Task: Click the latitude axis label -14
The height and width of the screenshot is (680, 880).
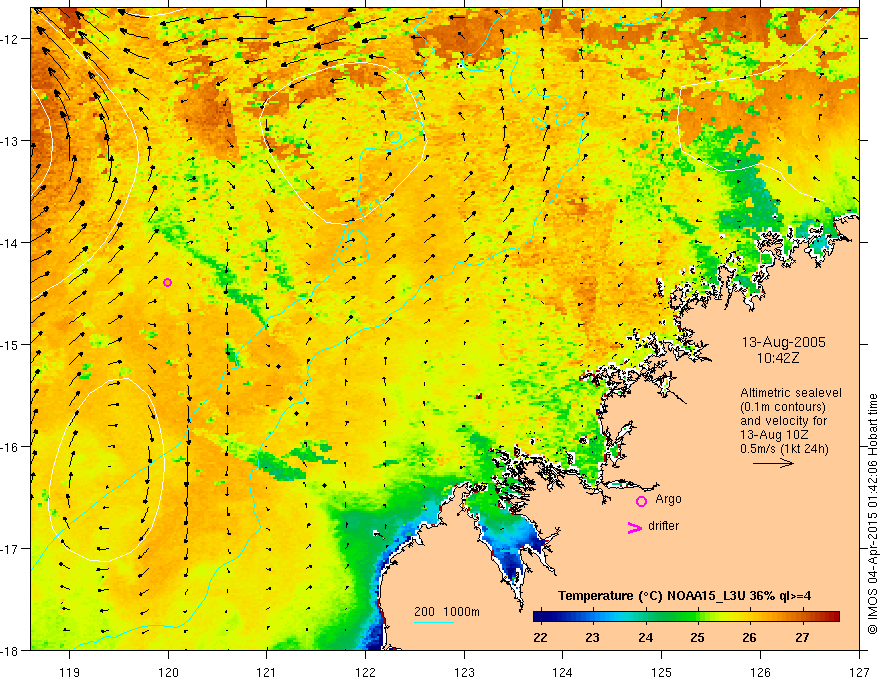Action: 11,243
